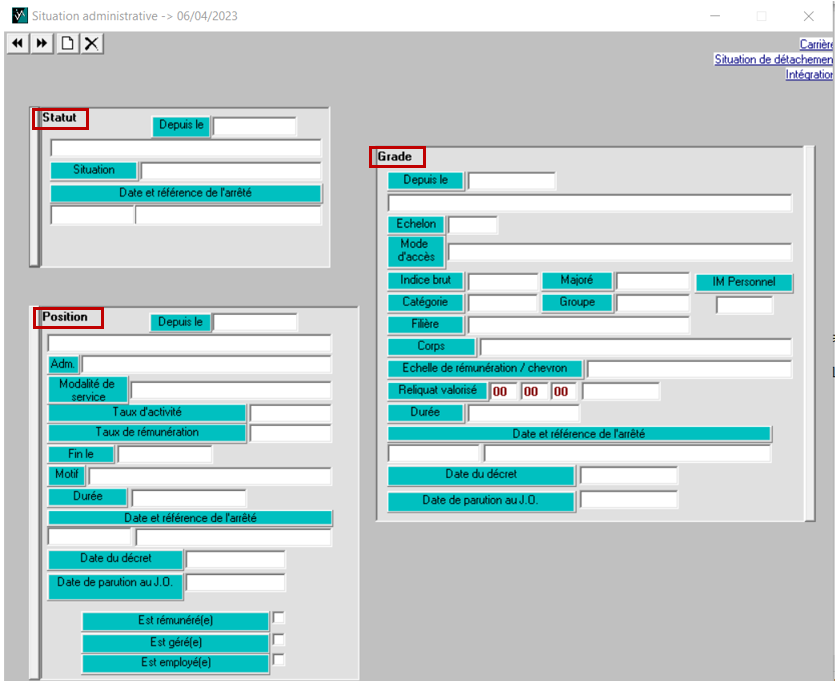Close the Situation administrative window
This screenshot has width=835, height=681.
click(x=808, y=16)
